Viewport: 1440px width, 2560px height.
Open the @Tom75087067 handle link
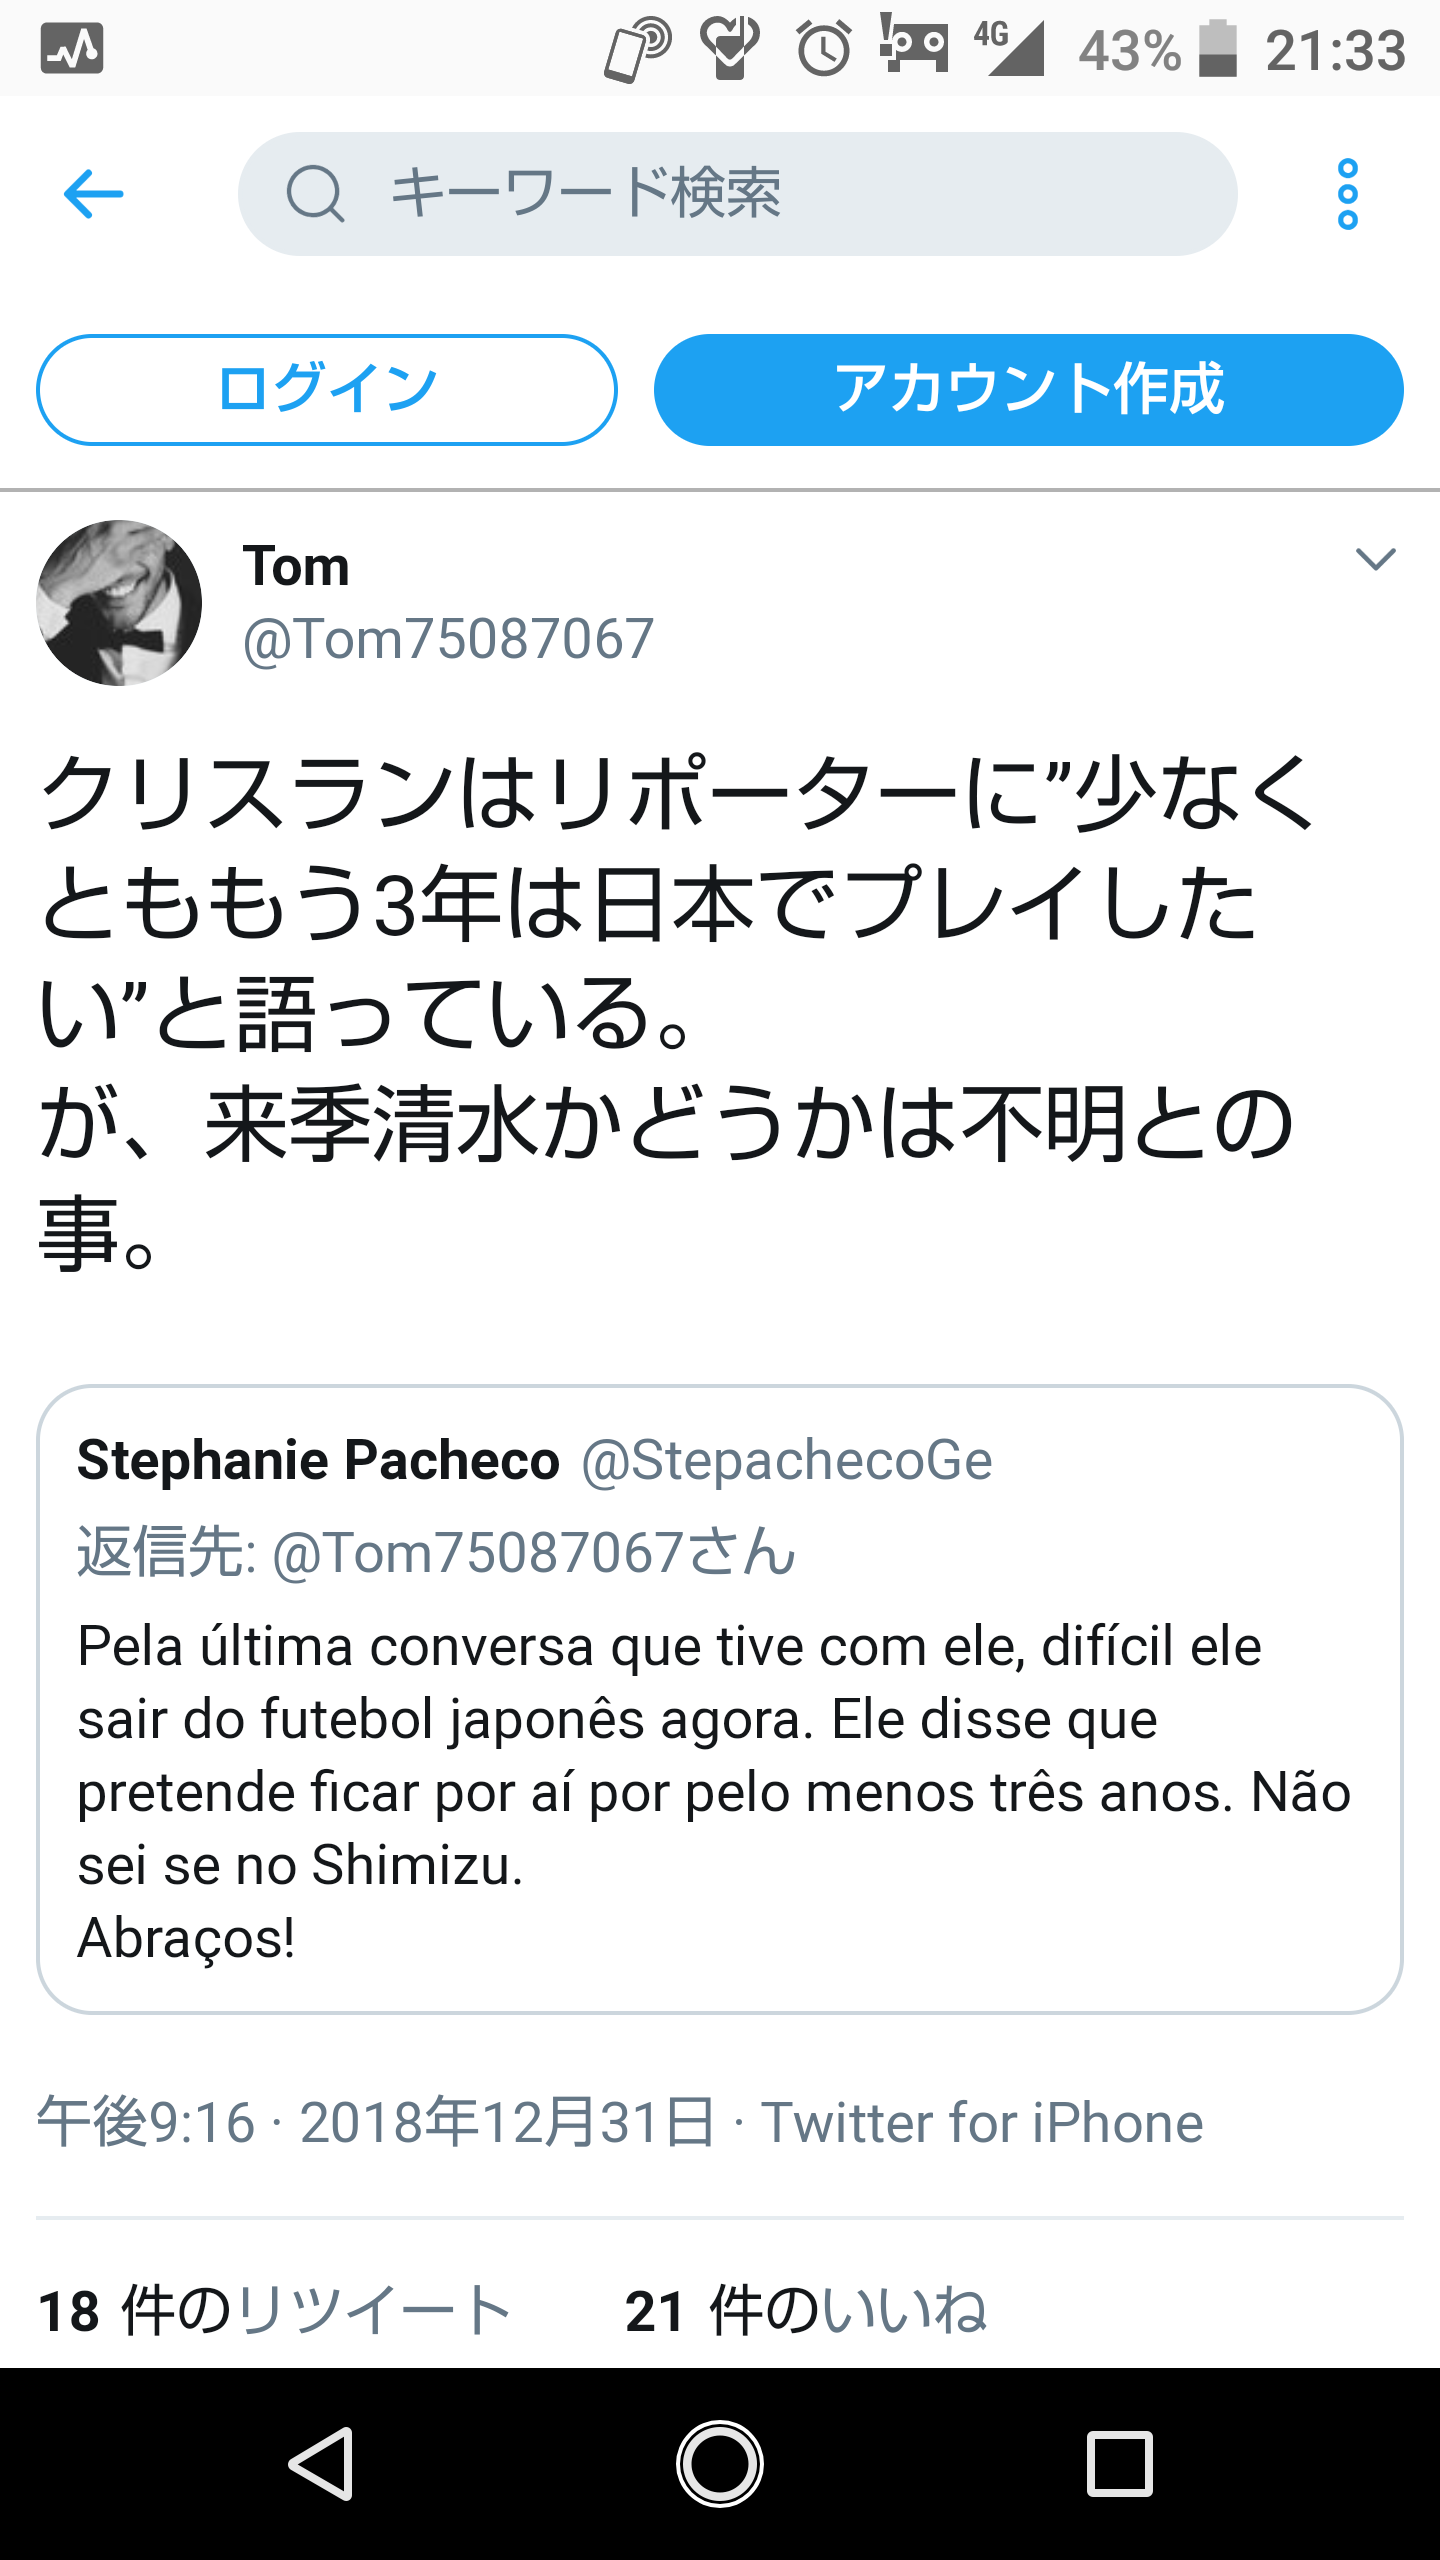click(448, 639)
